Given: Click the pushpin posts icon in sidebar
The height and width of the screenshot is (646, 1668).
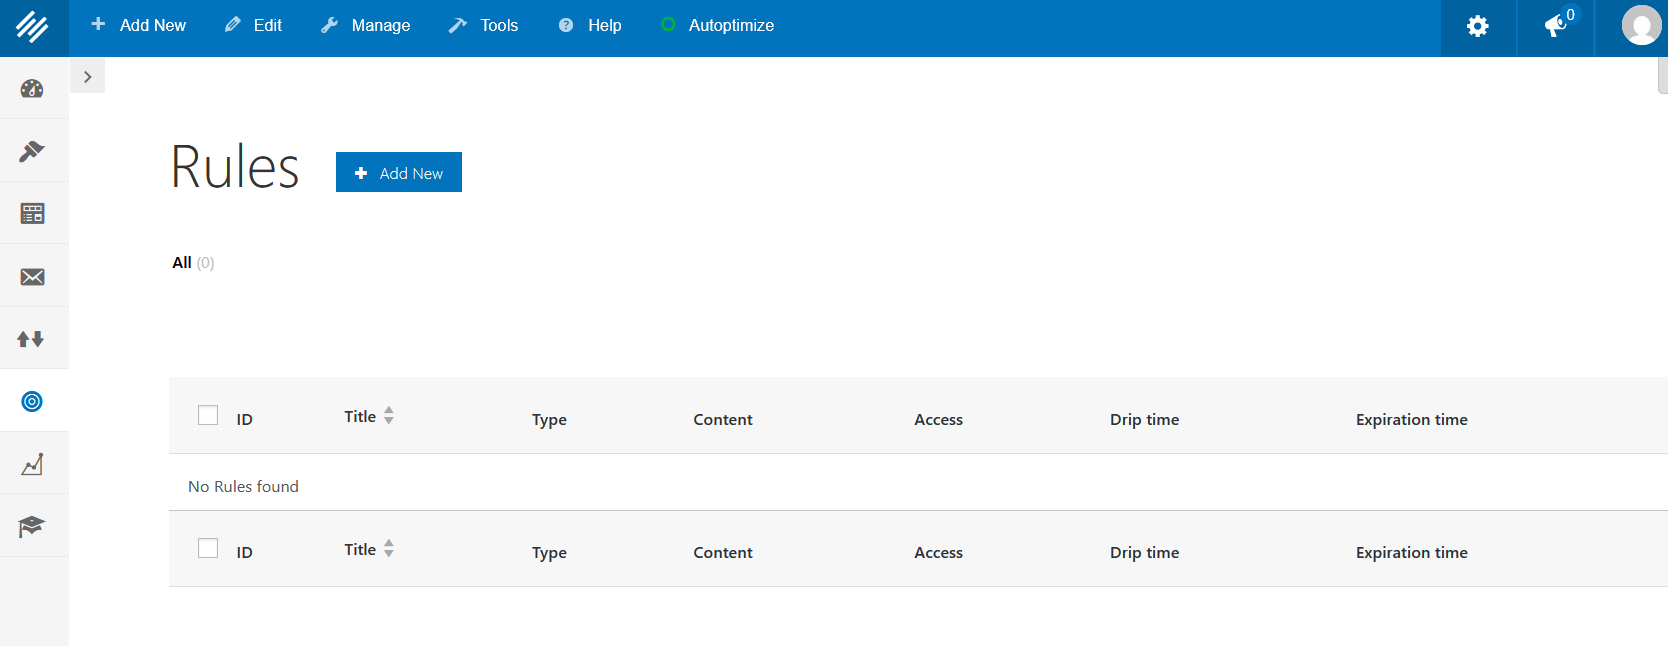Looking at the screenshot, I should coord(32,151).
